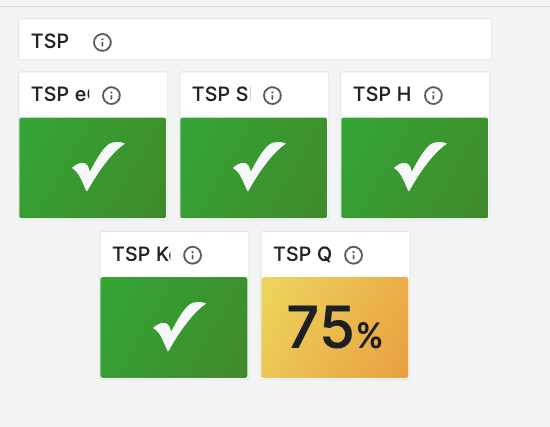Image resolution: width=550 pixels, height=427 pixels.
Task: Open the TSP row header title
Action: (50, 41)
